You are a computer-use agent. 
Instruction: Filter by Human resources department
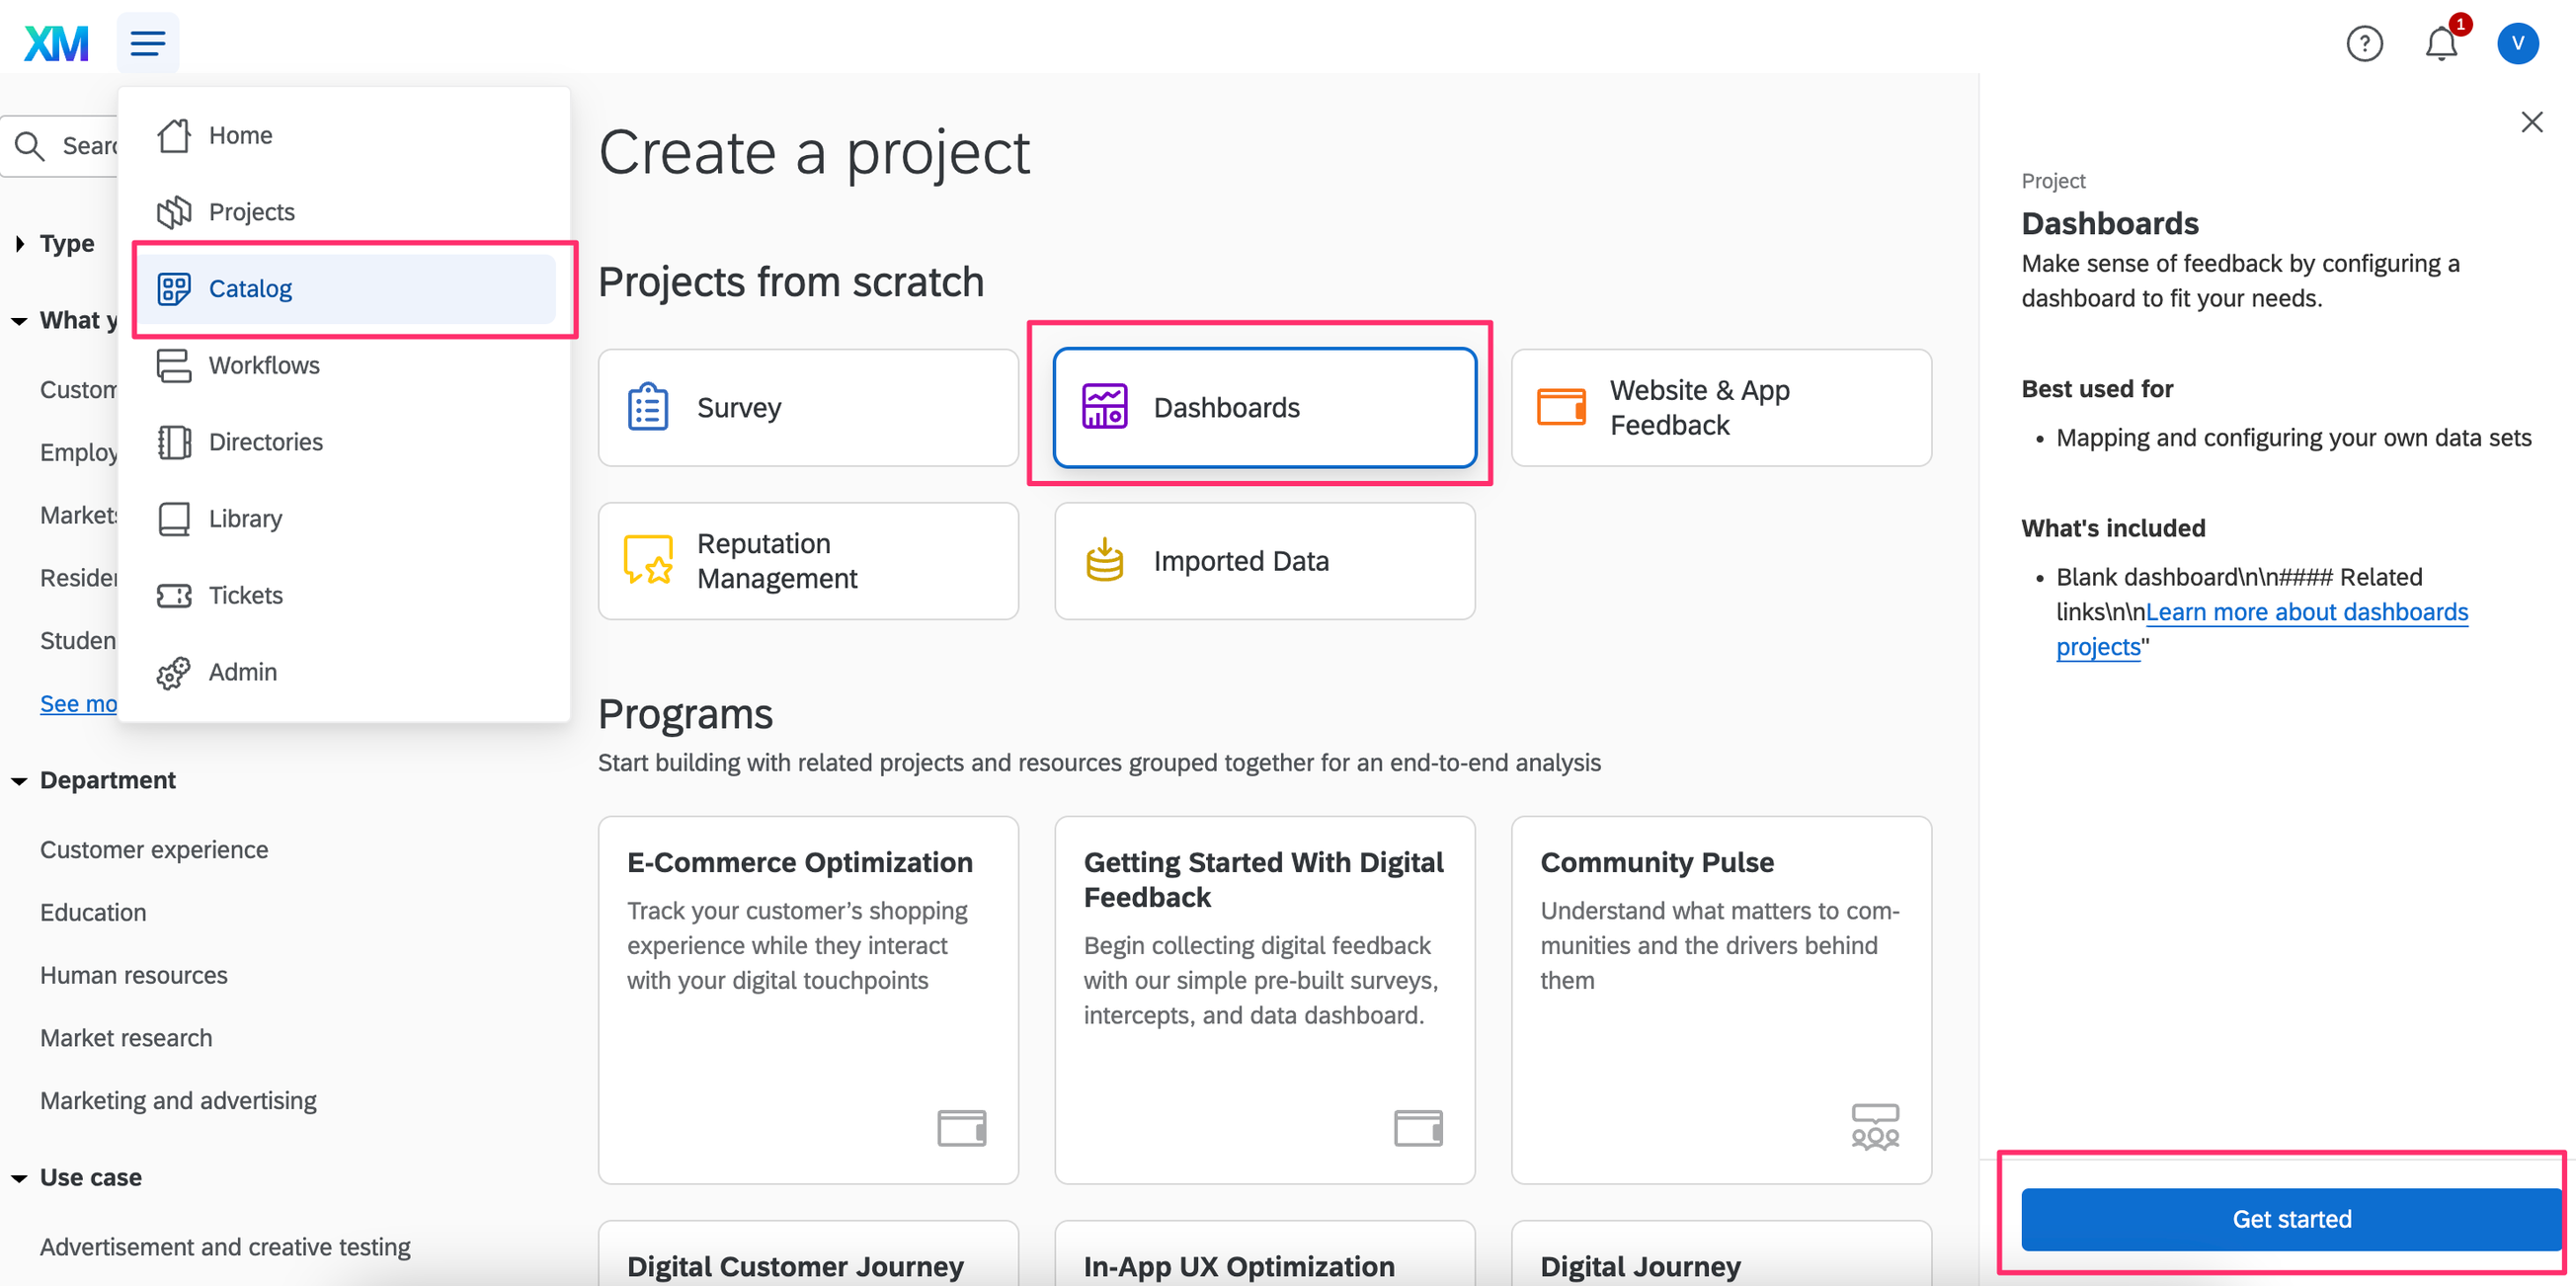coord(134,975)
